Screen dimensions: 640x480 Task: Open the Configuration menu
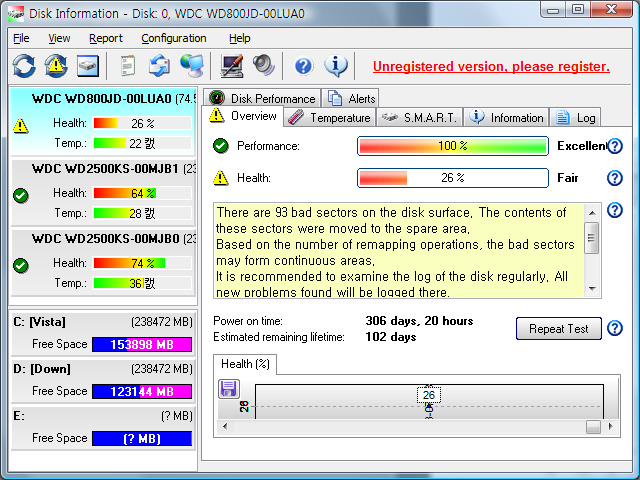click(174, 38)
